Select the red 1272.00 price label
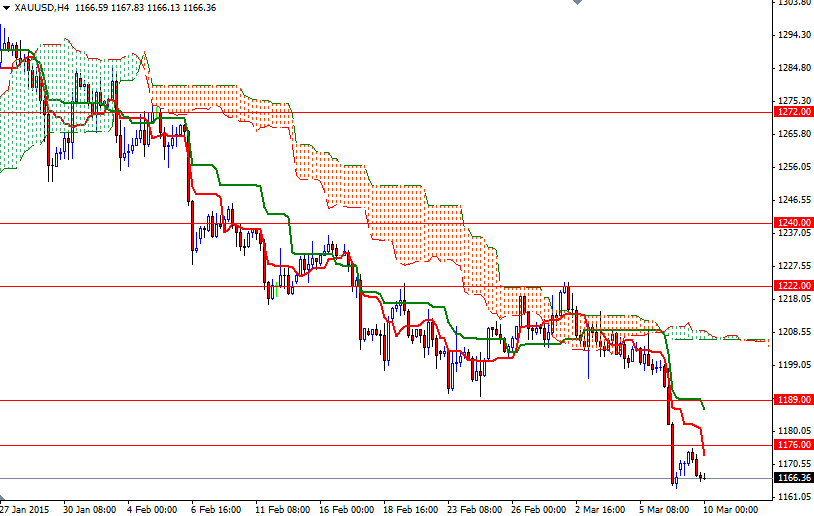The height and width of the screenshot is (516, 814). pyautogui.click(x=792, y=112)
